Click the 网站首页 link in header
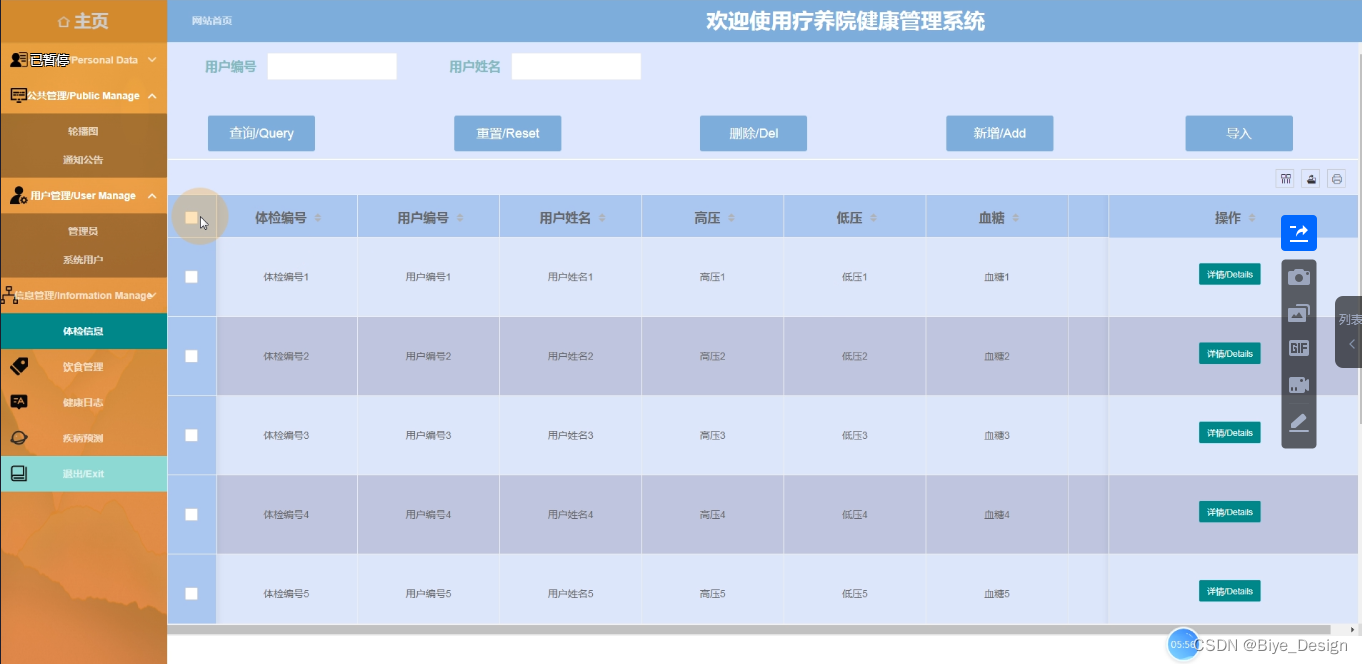 [x=211, y=21]
